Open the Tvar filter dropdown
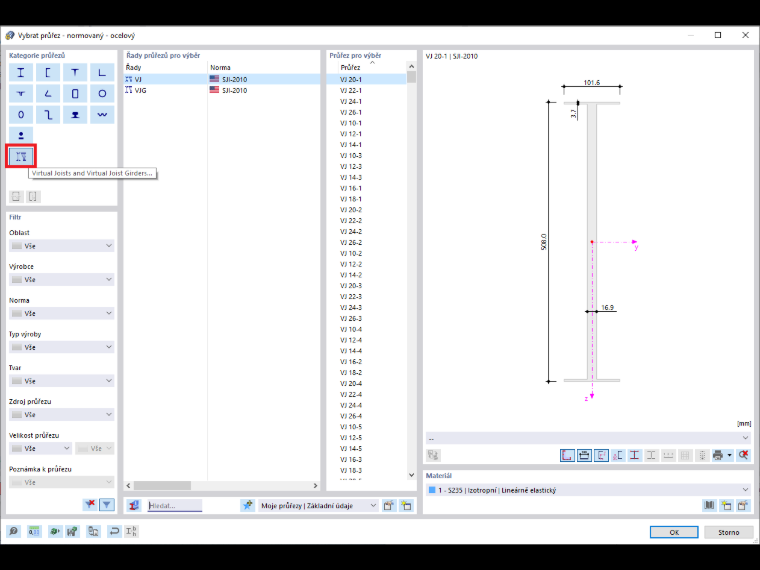Viewport: 760px width, 570px height. [x=62, y=381]
